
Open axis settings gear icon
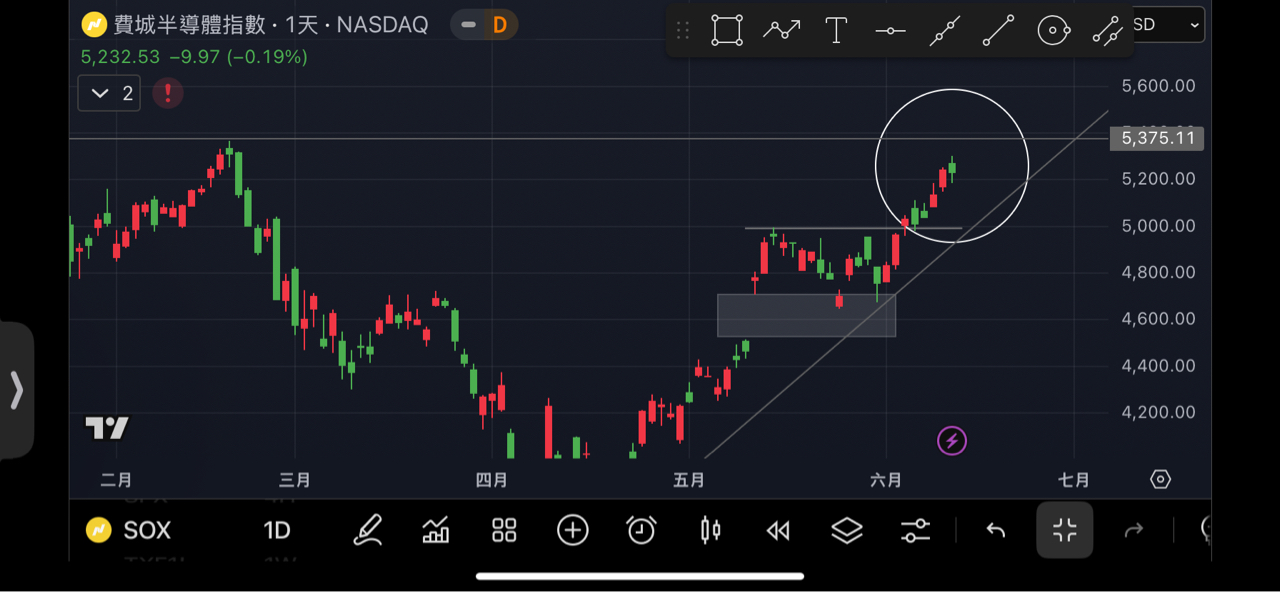(1160, 480)
